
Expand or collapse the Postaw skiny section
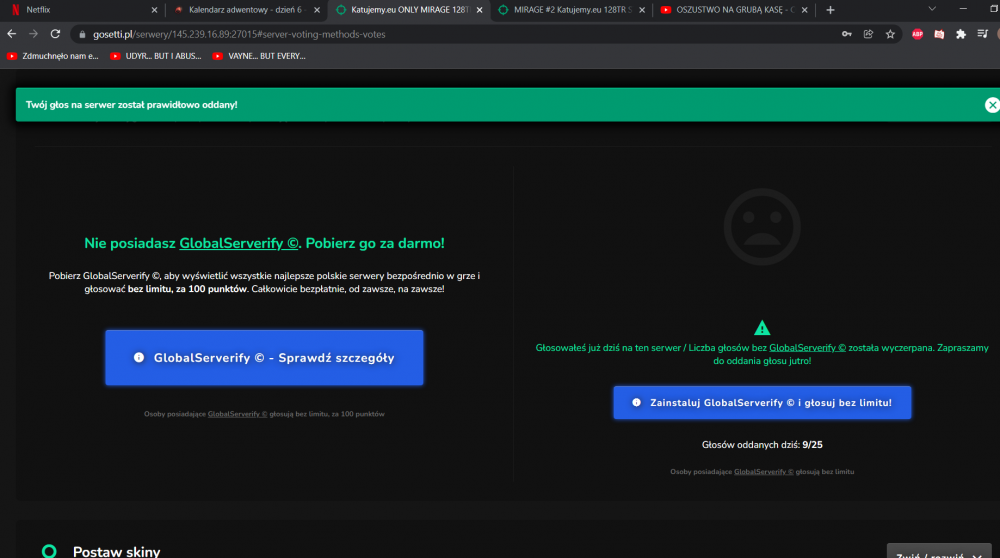coord(939,552)
